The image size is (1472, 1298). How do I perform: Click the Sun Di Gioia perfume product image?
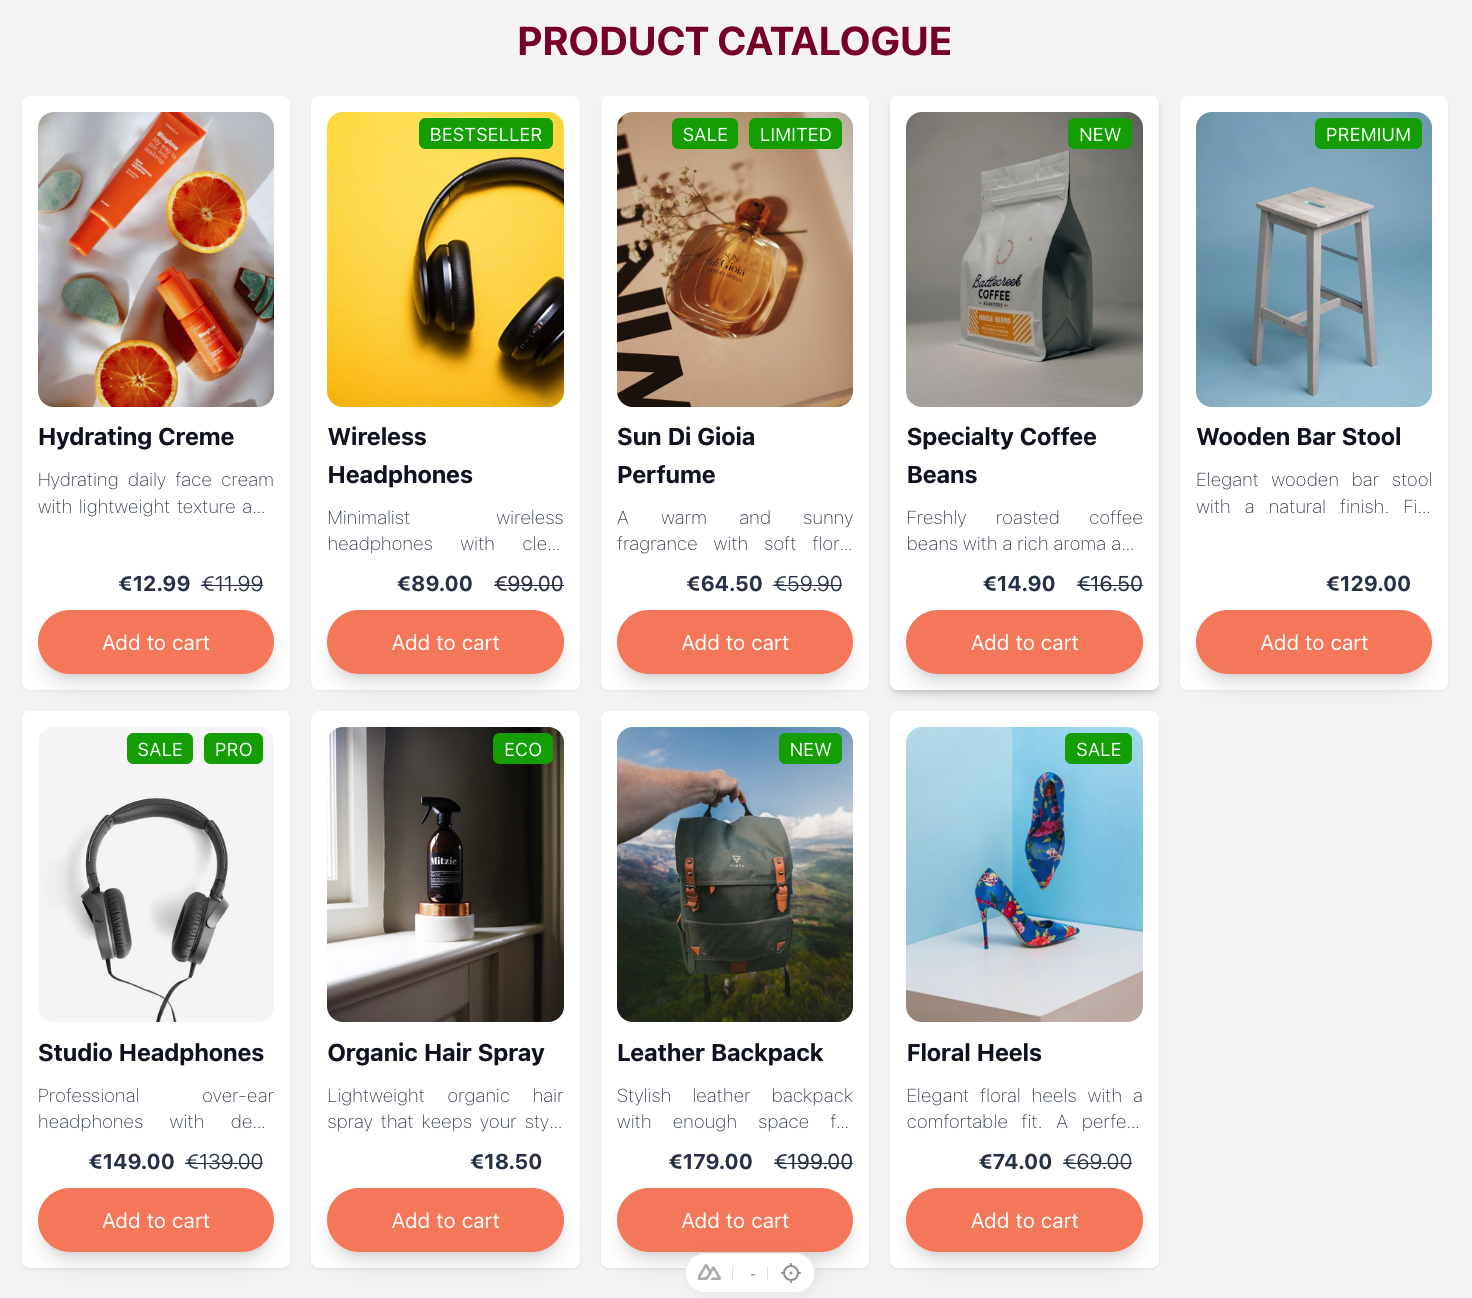point(734,258)
